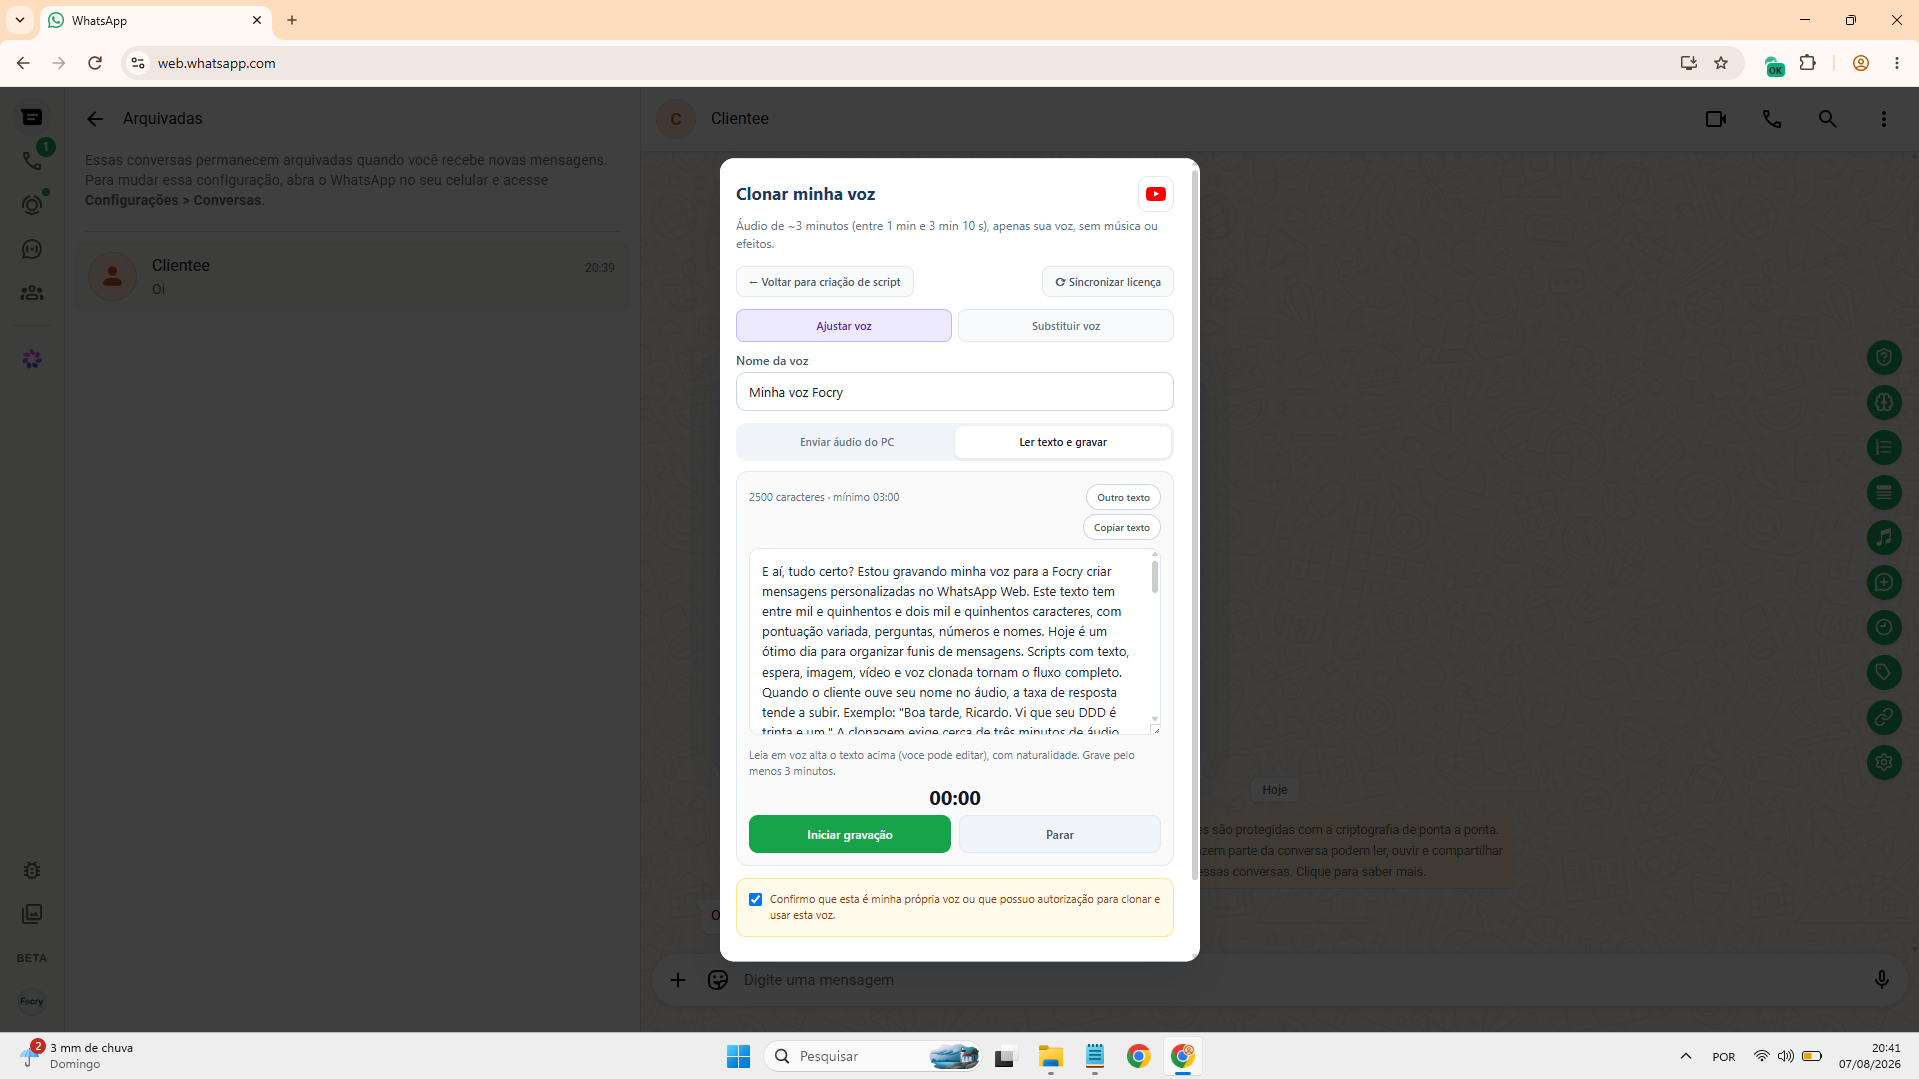The image size is (1919, 1079).
Task: Click the music note audio extension icon
Action: pos(1884,537)
